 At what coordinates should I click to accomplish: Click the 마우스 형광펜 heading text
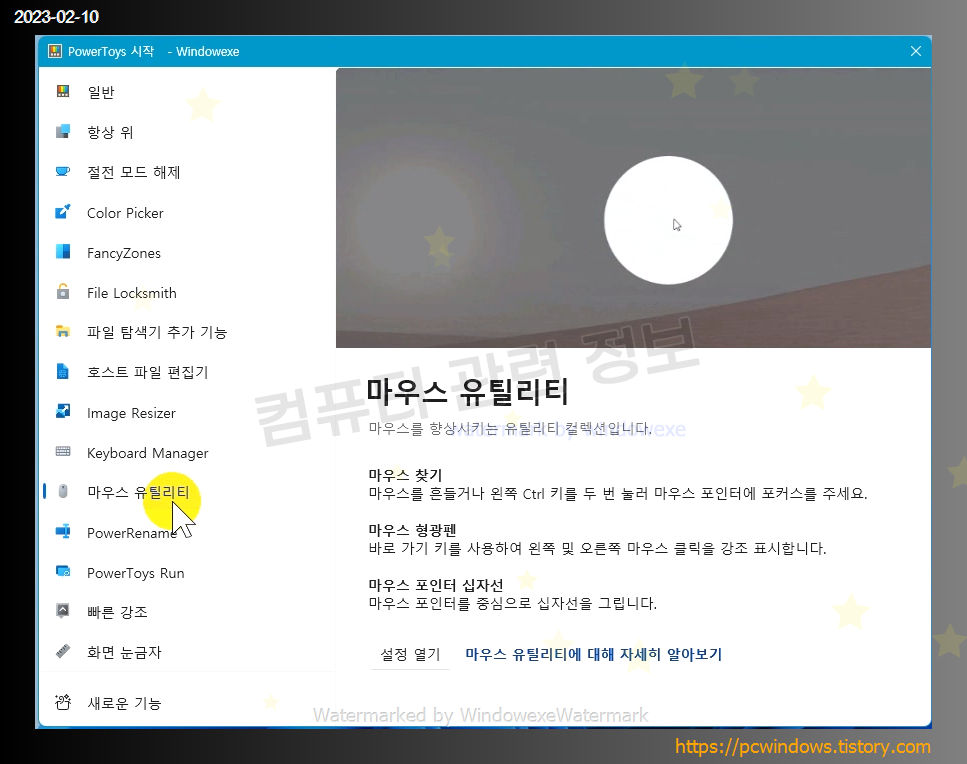point(412,530)
